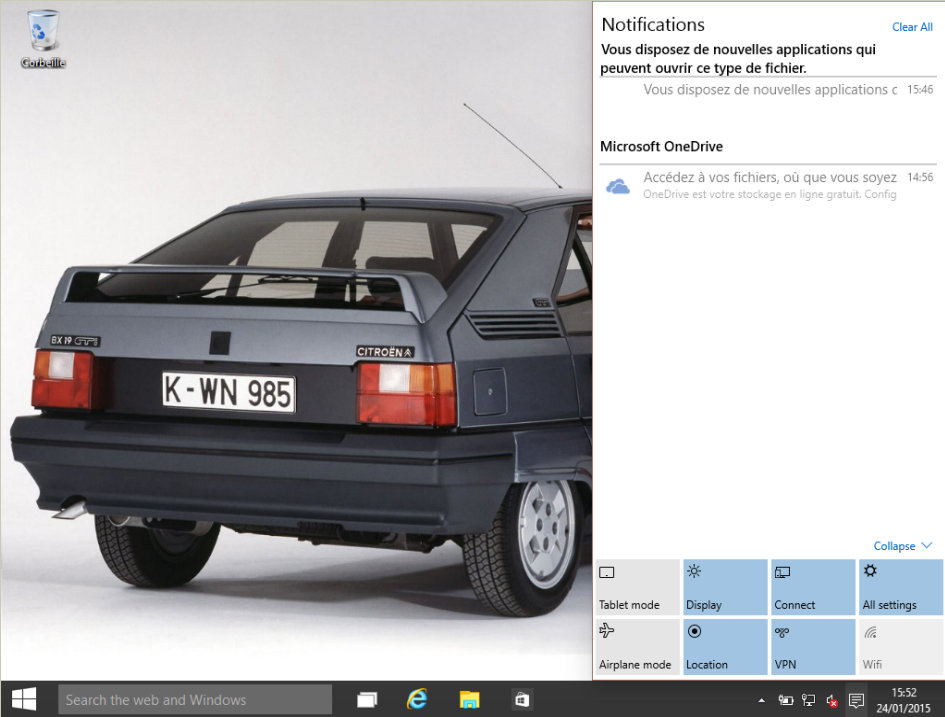Viewport: 945px width, 717px height.
Task: Toggle the Wifi quick action tile
Action: (900, 647)
